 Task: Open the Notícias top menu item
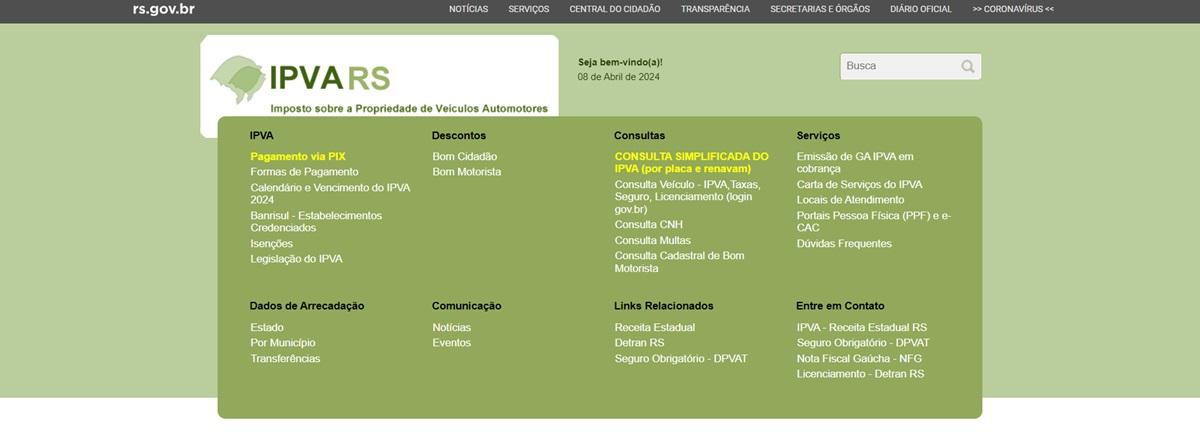point(468,9)
